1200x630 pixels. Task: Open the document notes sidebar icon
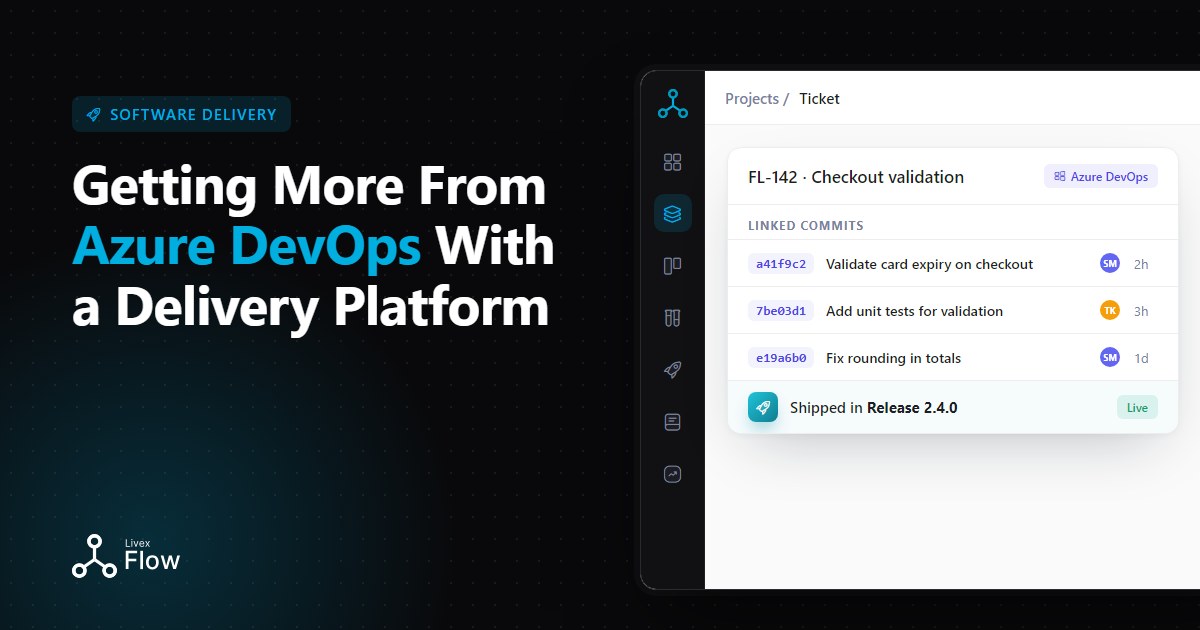(x=673, y=422)
